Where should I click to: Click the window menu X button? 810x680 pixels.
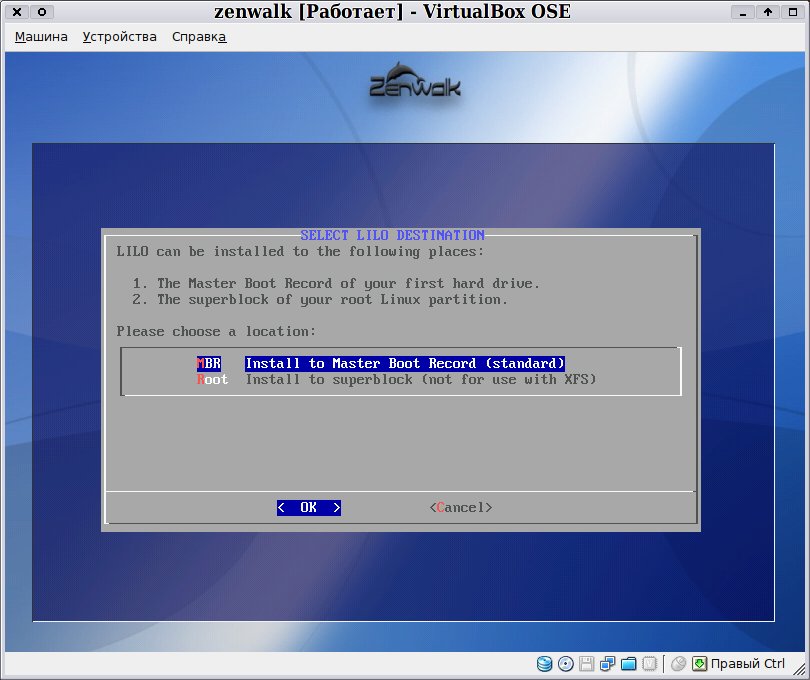click(17, 11)
